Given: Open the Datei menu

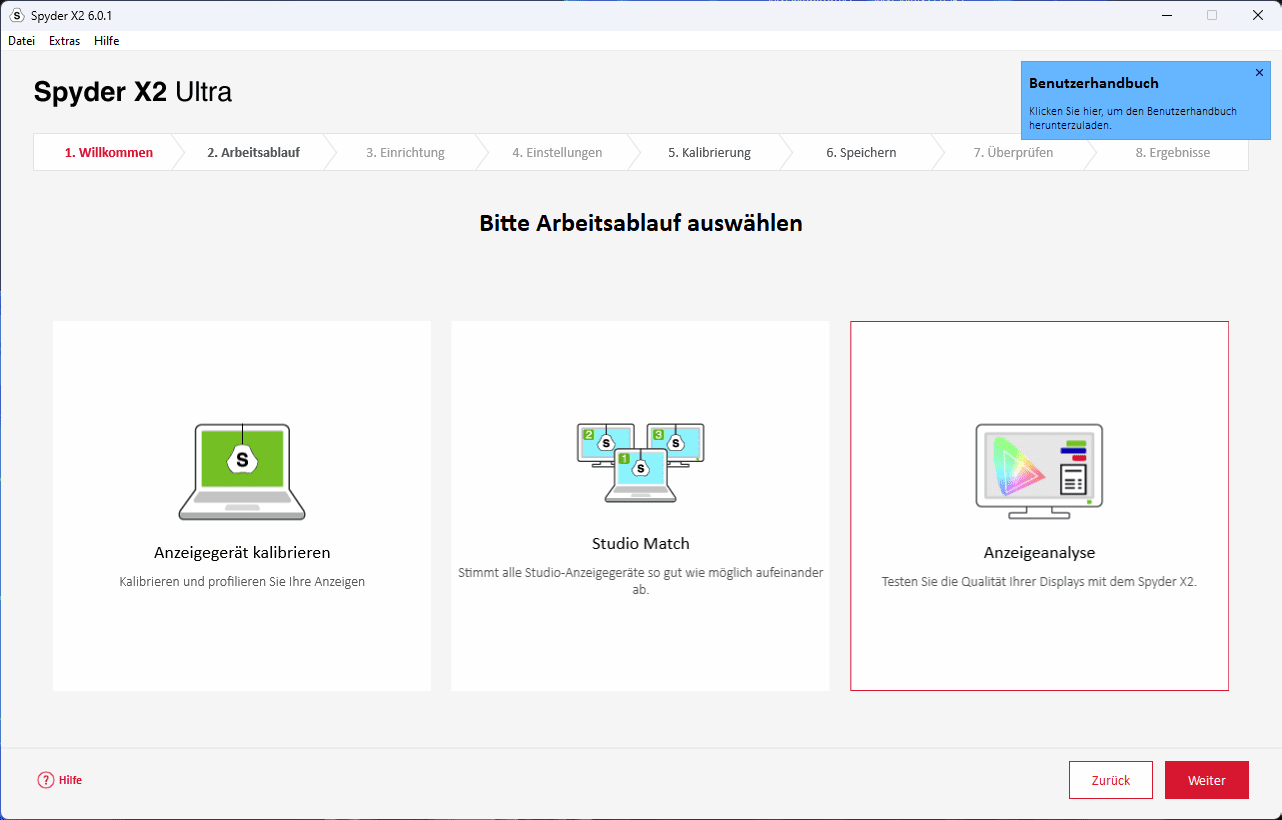Looking at the screenshot, I should click(x=21, y=41).
